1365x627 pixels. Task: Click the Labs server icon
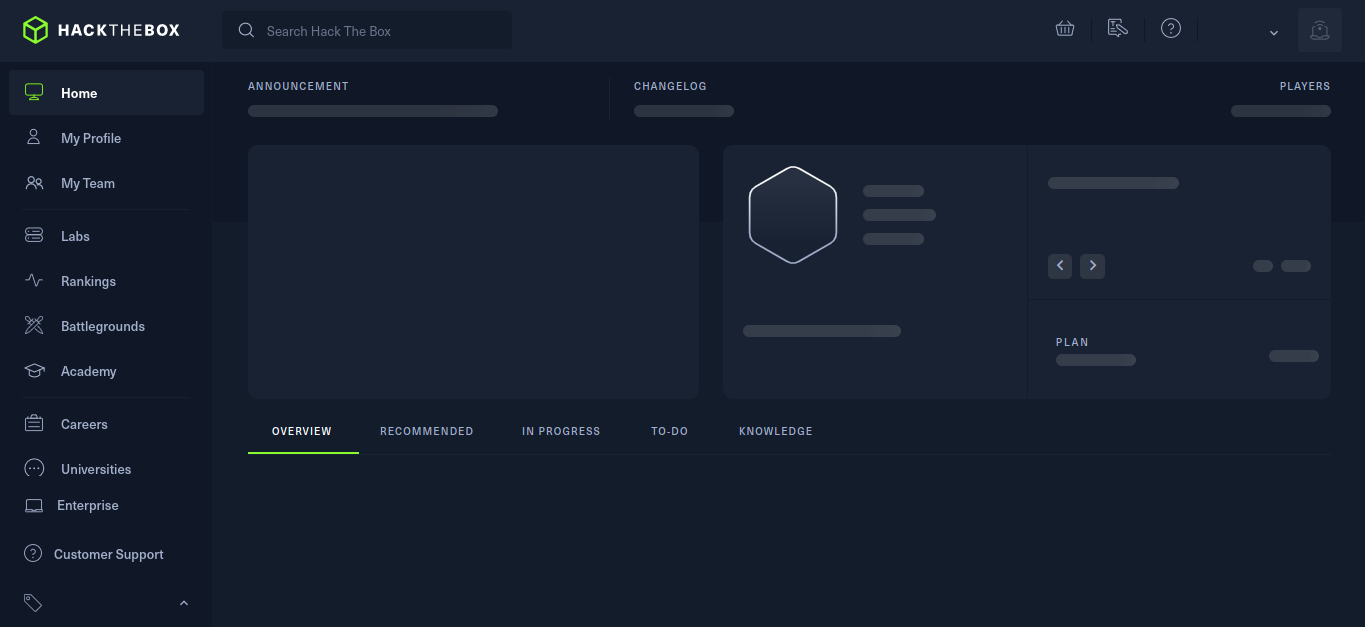(34, 236)
